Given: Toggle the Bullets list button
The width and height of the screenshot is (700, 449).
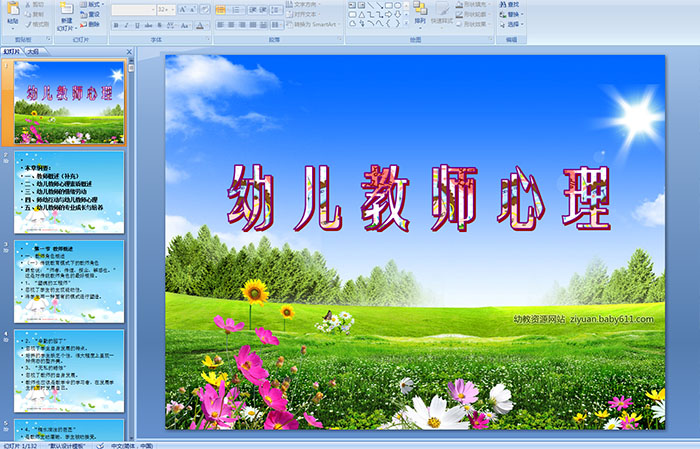Looking at the screenshot, I should tap(221, 10).
